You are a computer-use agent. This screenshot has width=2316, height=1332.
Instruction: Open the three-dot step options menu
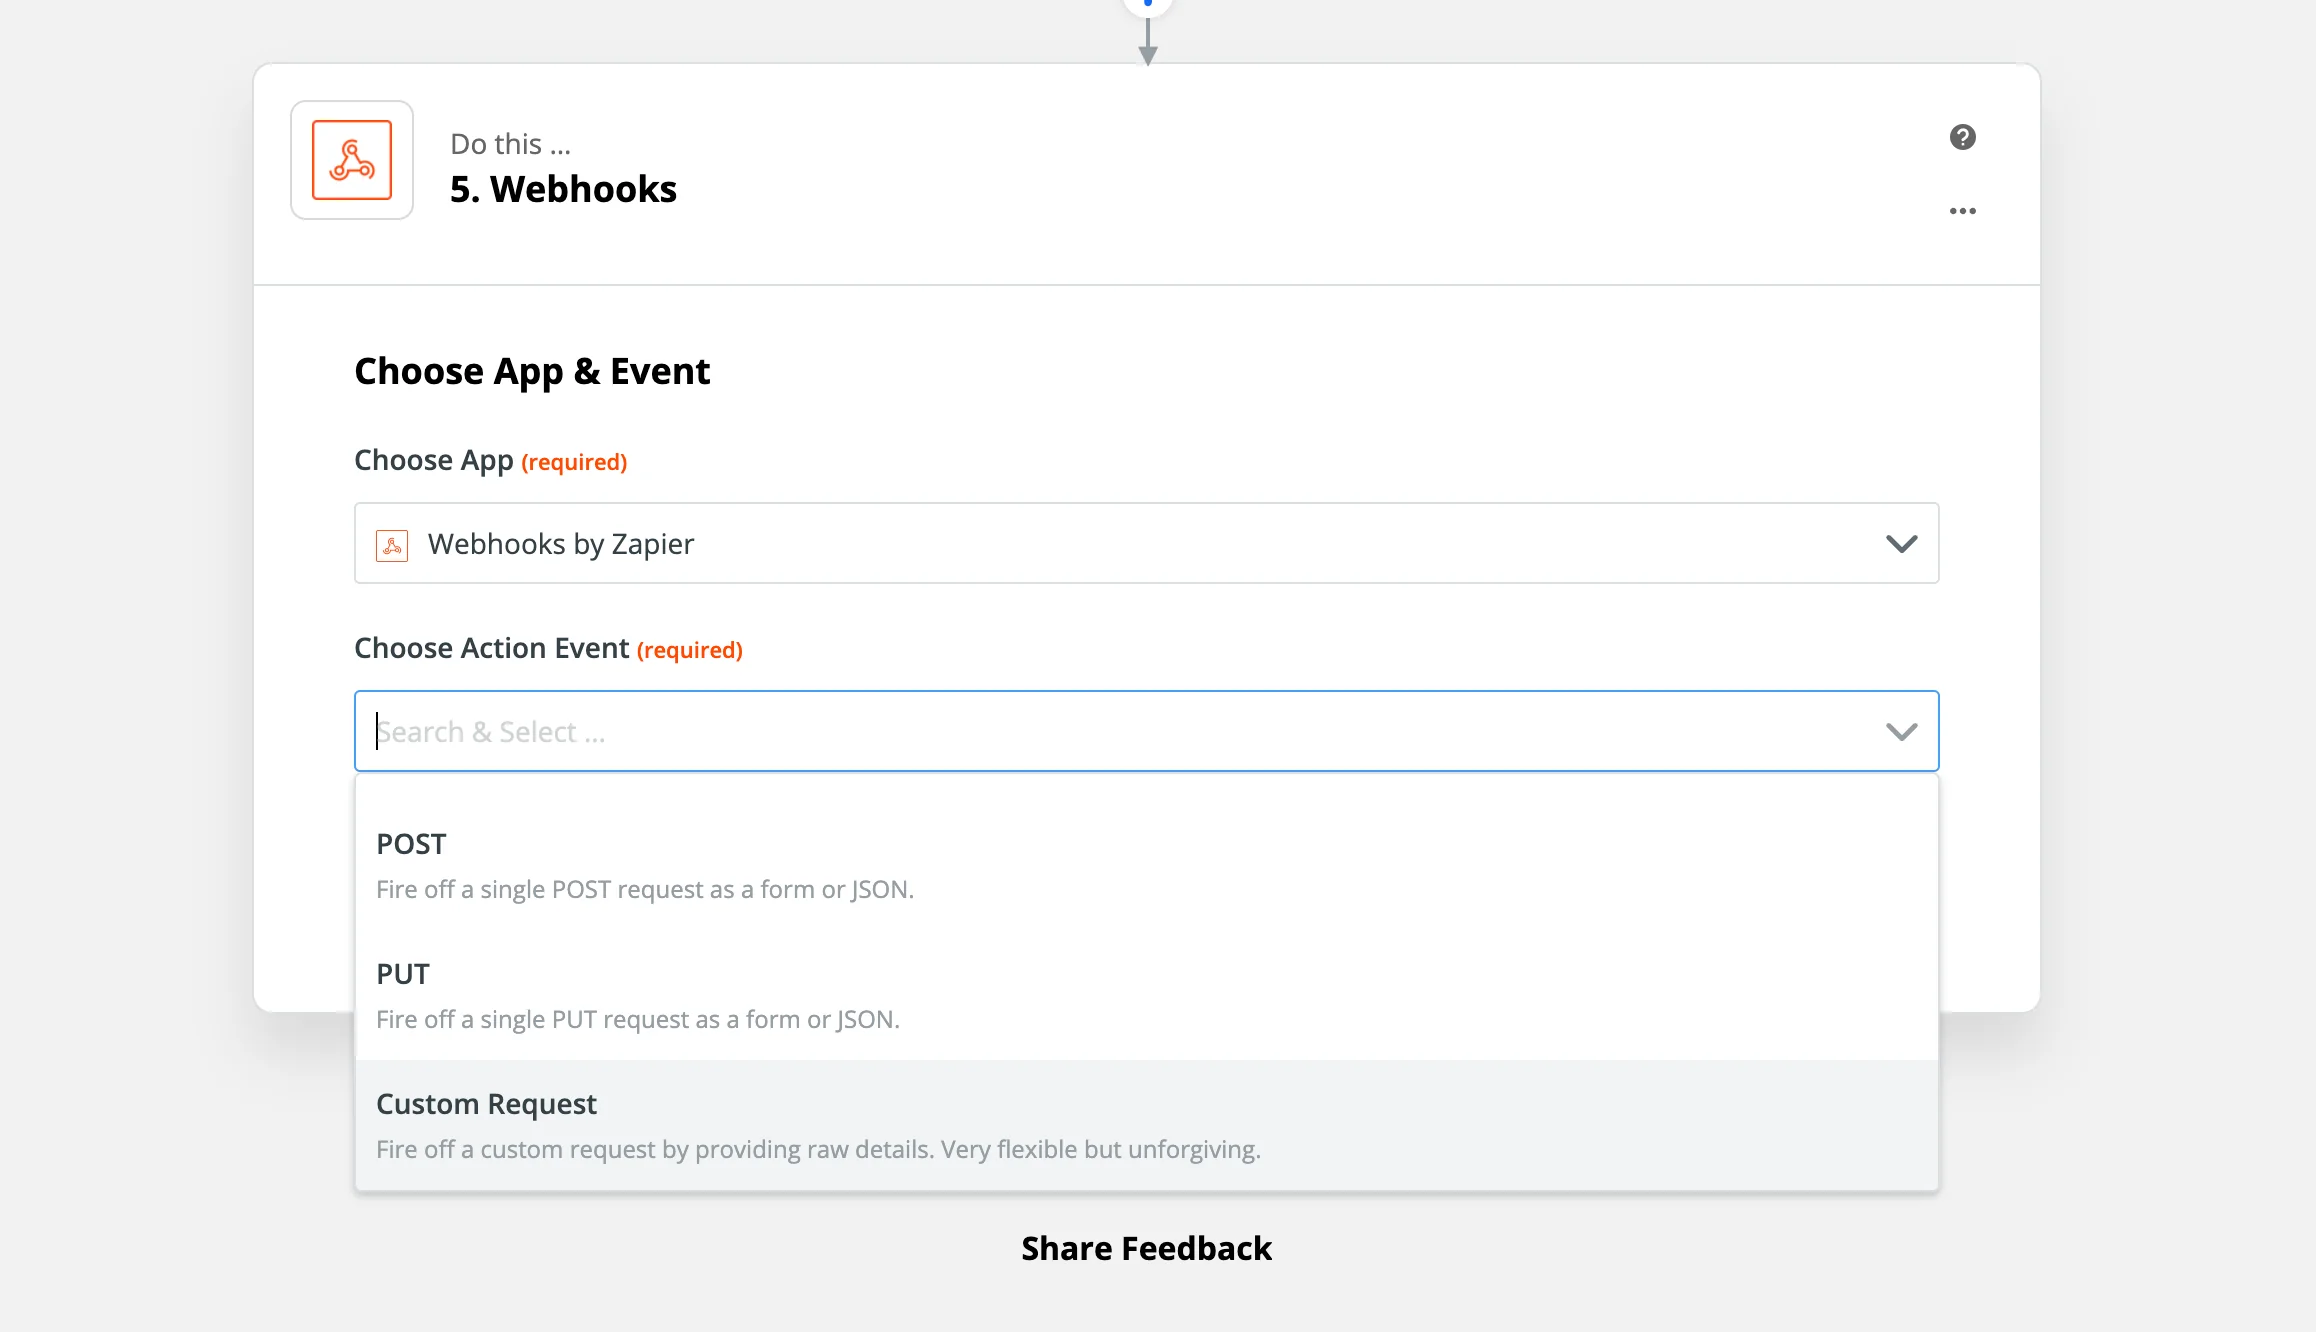(1962, 211)
